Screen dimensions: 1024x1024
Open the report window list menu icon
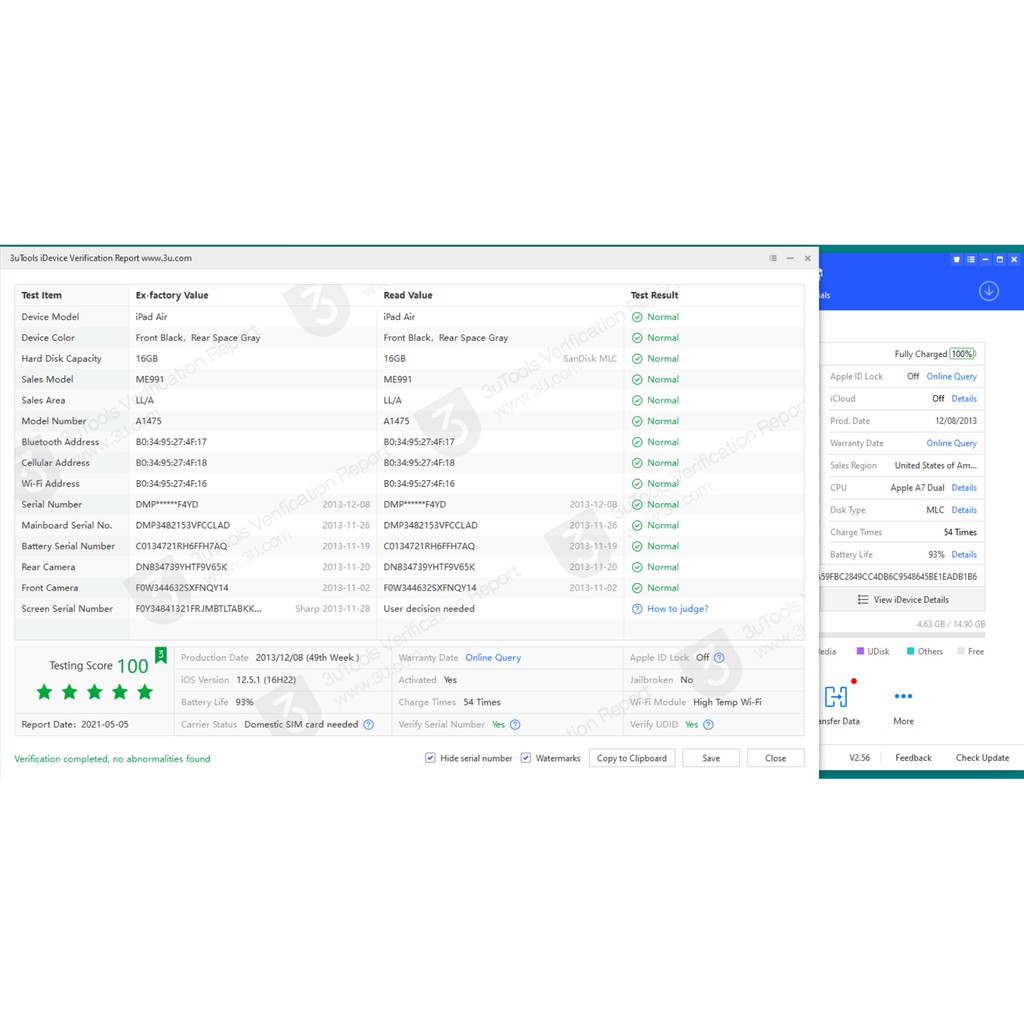pyautogui.click(x=773, y=258)
